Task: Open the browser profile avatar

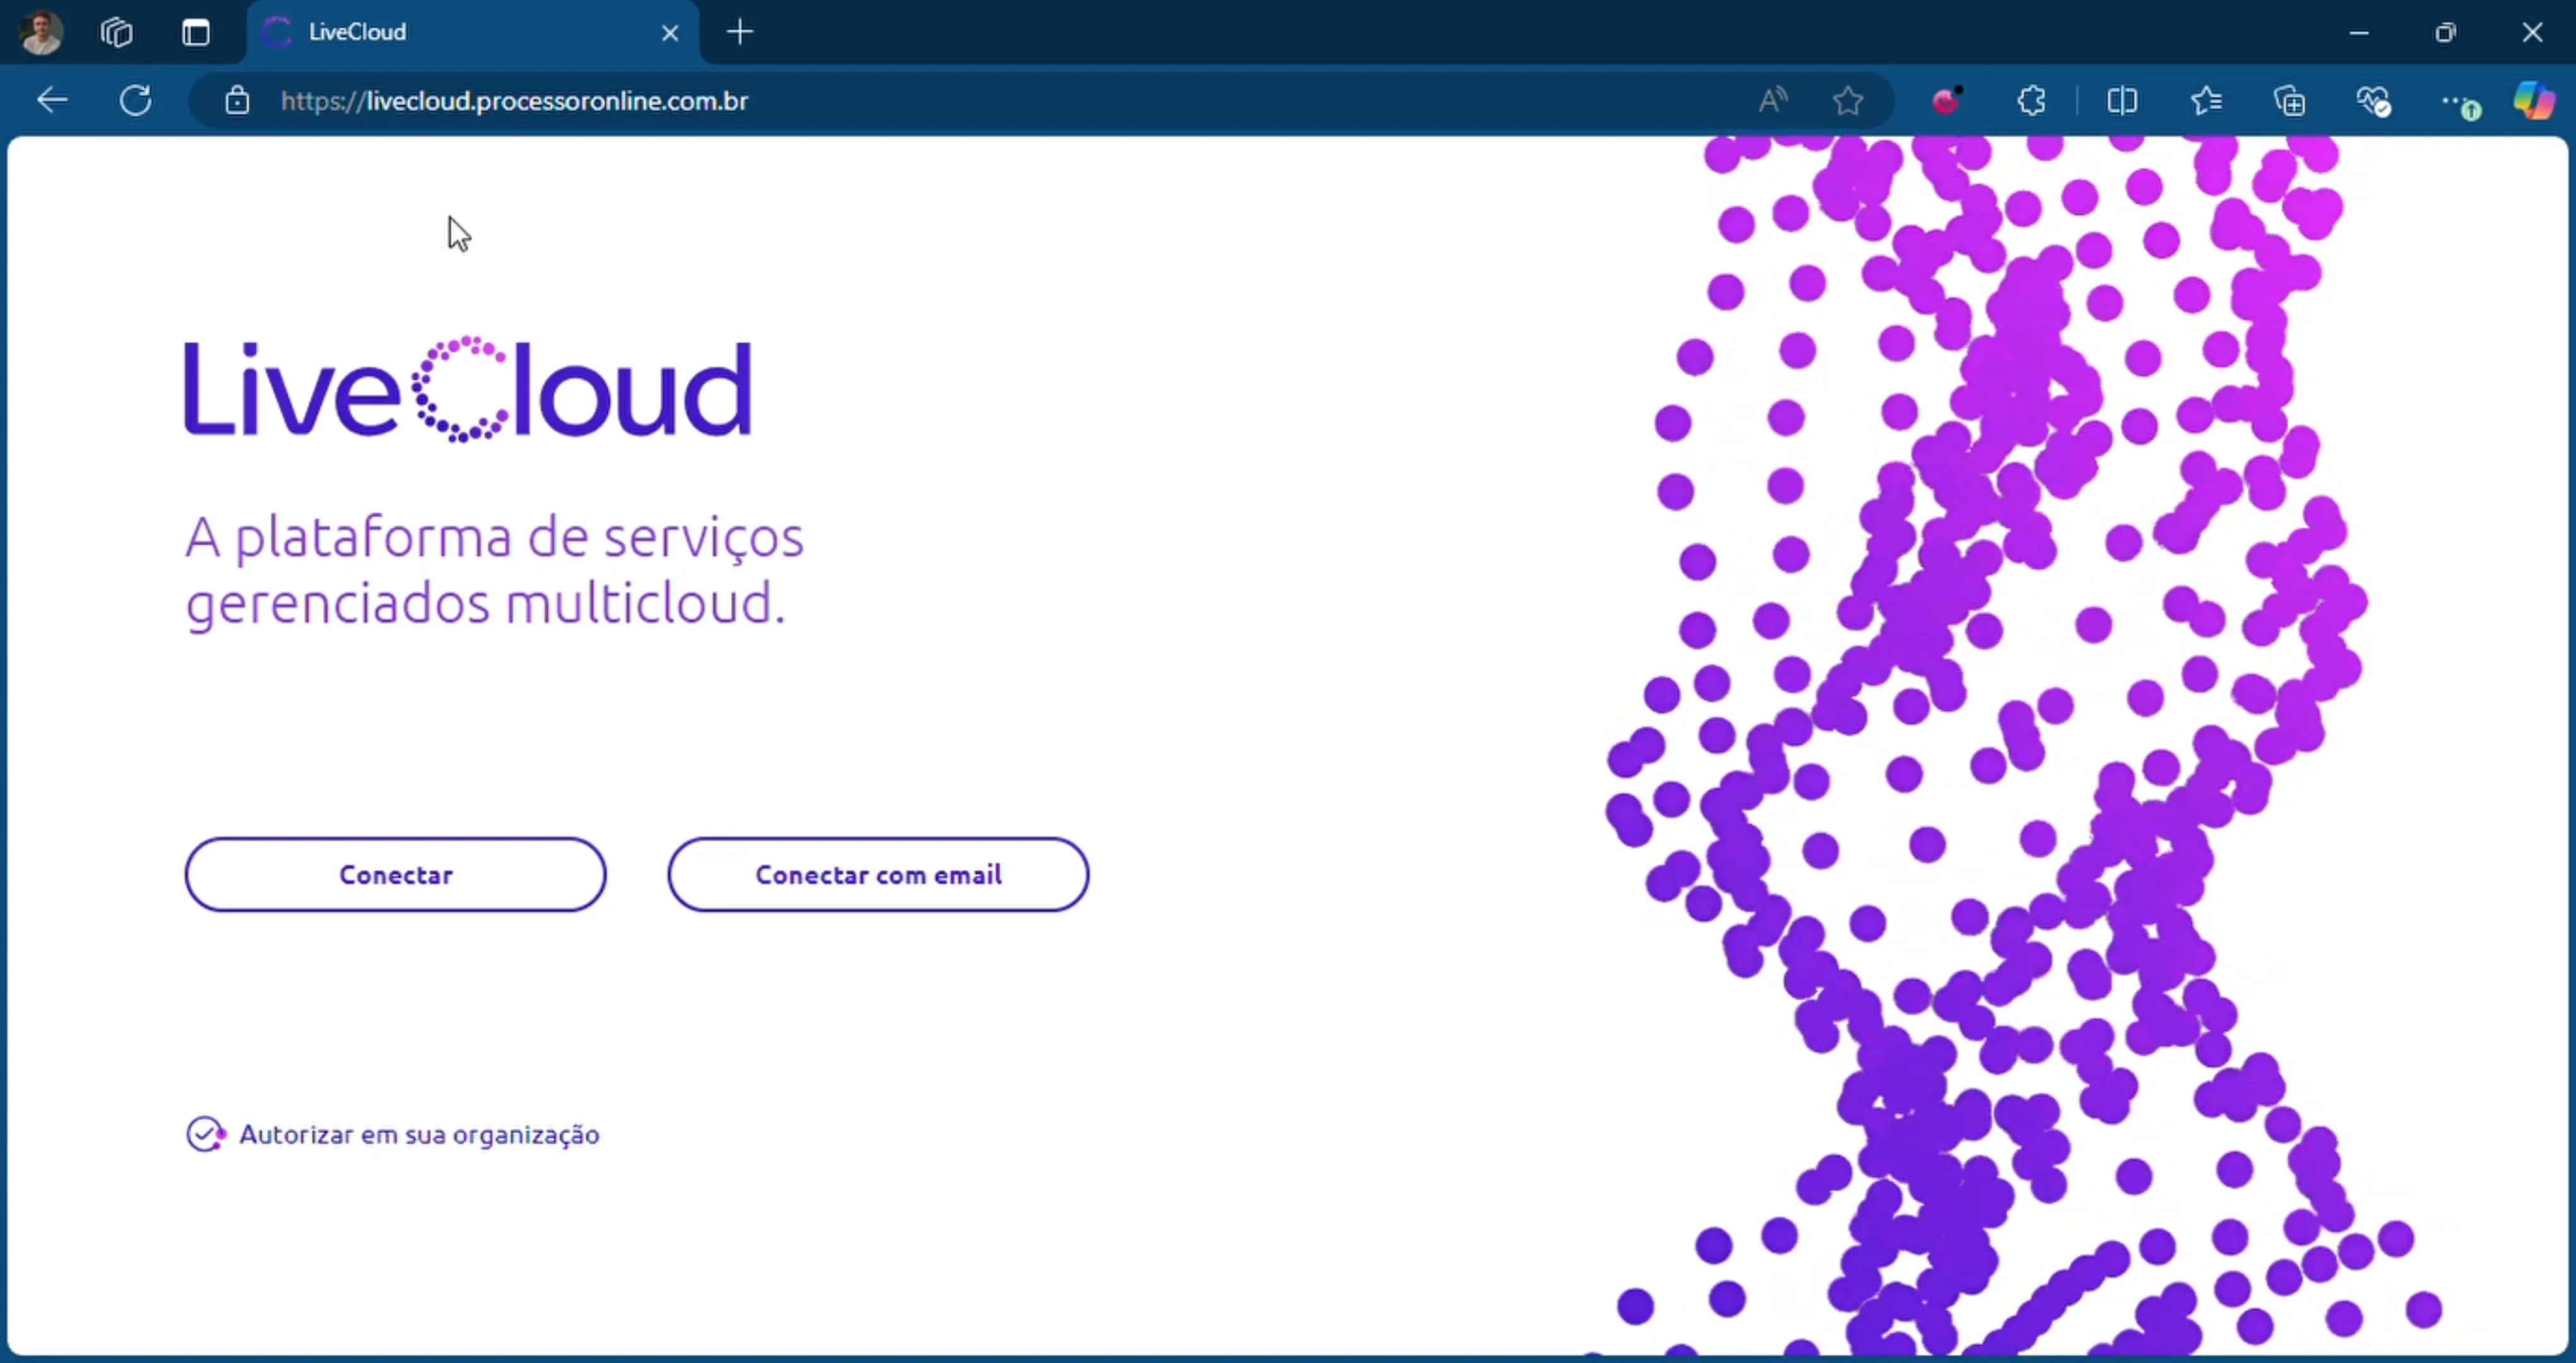Action: pyautogui.click(x=38, y=31)
